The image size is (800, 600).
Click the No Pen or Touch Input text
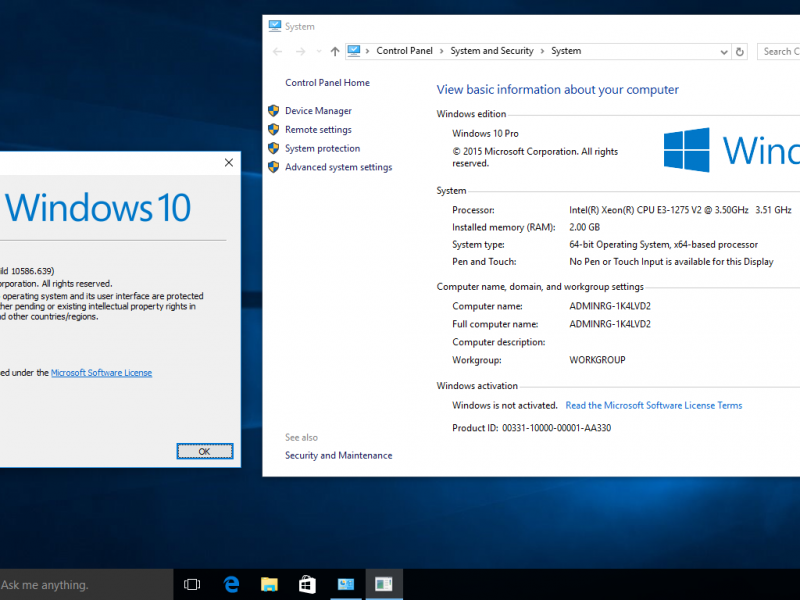point(671,262)
